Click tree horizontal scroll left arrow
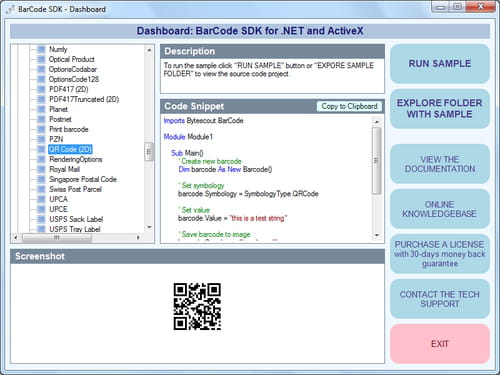The width and height of the screenshot is (500, 375). pos(15,238)
